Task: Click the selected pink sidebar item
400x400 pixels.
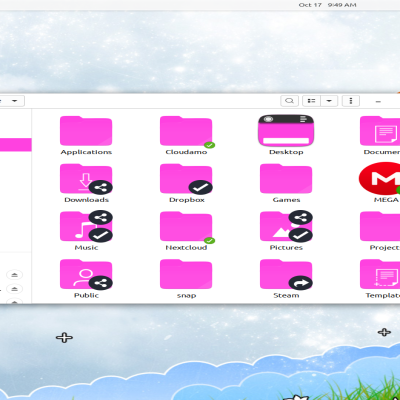Action: (16, 145)
